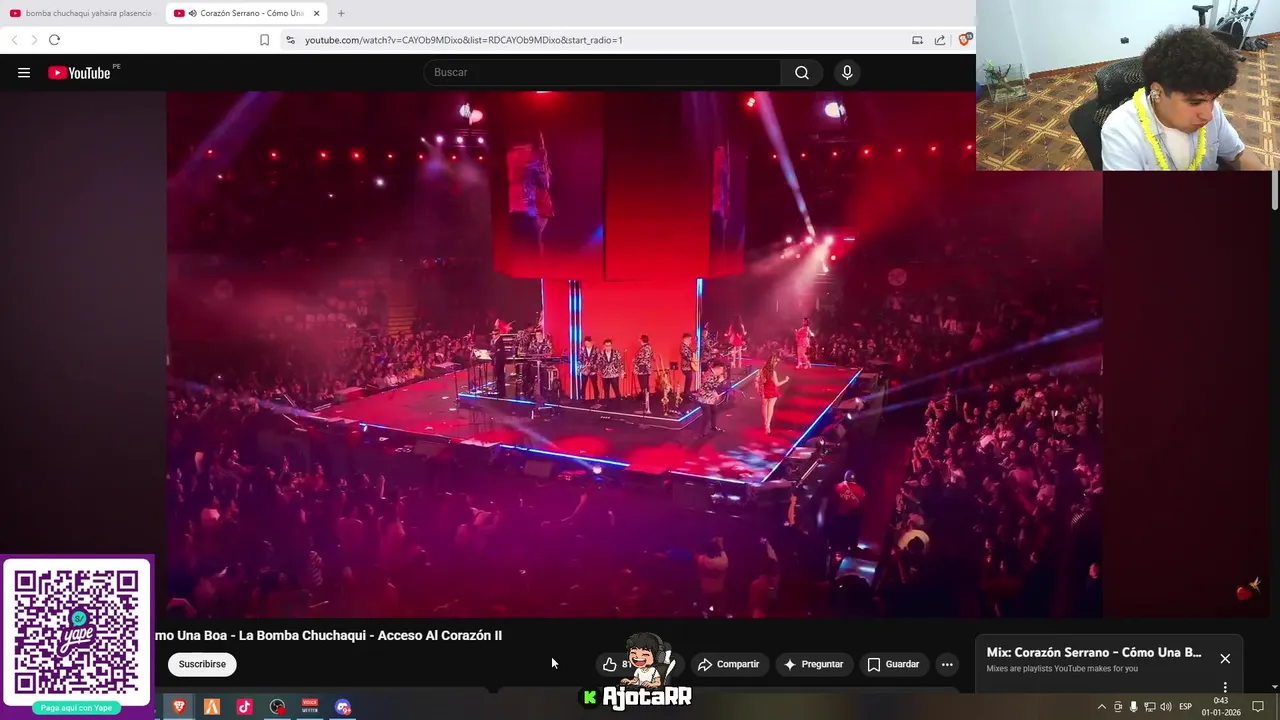Reload the page in the browser

(x=54, y=40)
